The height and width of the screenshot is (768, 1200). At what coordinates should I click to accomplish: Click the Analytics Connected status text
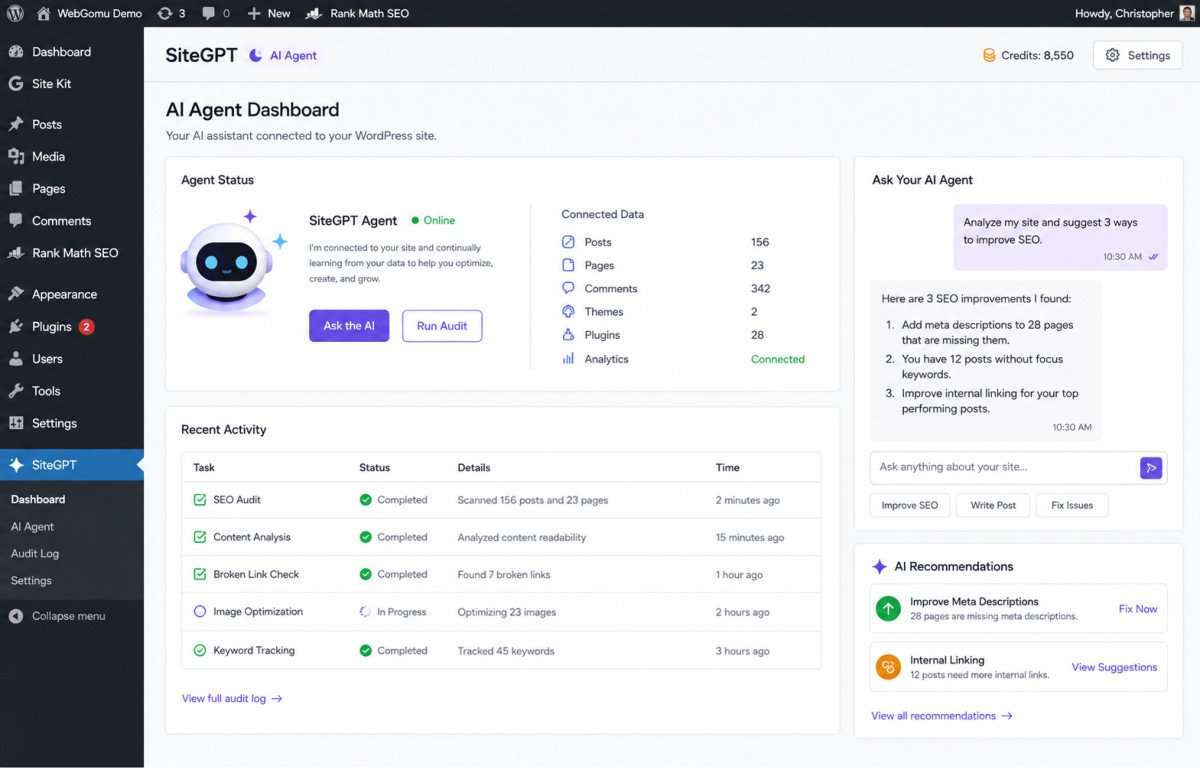pyautogui.click(x=778, y=359)
